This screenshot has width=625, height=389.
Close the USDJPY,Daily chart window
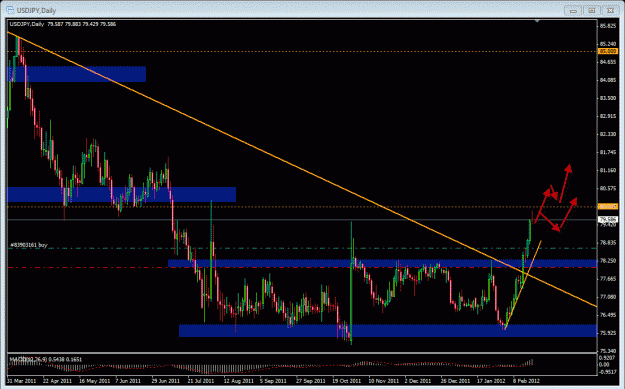point(610,11)
